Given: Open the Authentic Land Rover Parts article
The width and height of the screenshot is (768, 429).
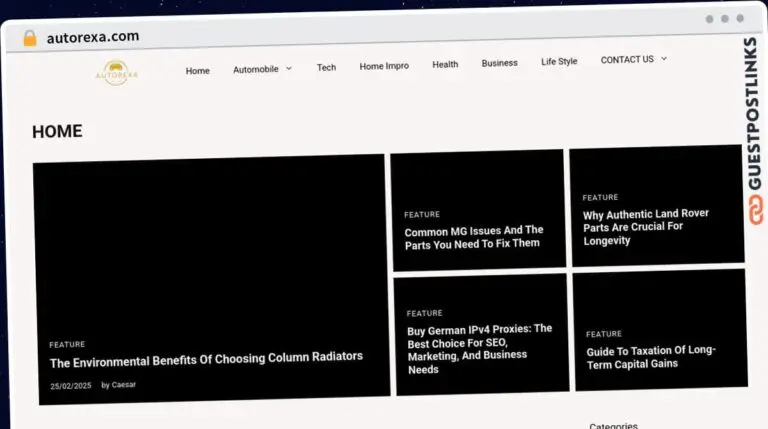Looking at the screenshot, I should (646, 227).
